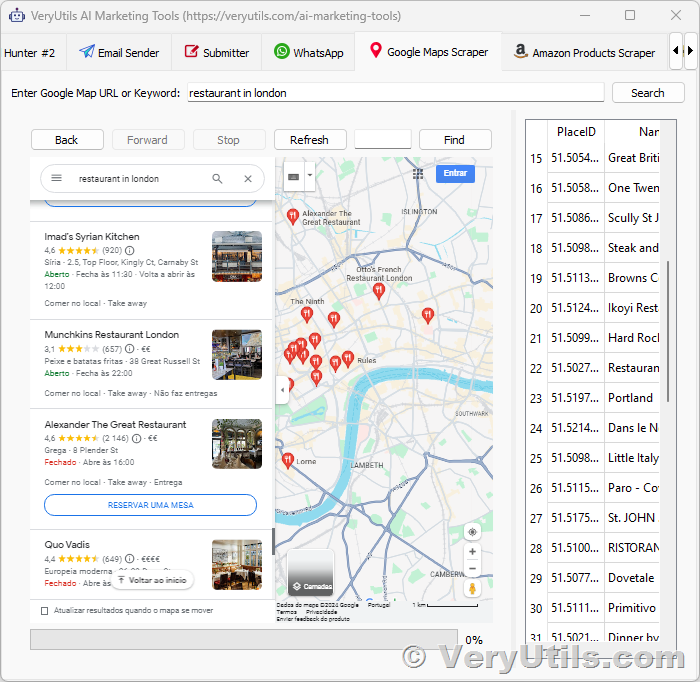Expand keyboard input tool dropdown arrow
The height and width of the screenshot is (682, 700).
tap(310, 176)
